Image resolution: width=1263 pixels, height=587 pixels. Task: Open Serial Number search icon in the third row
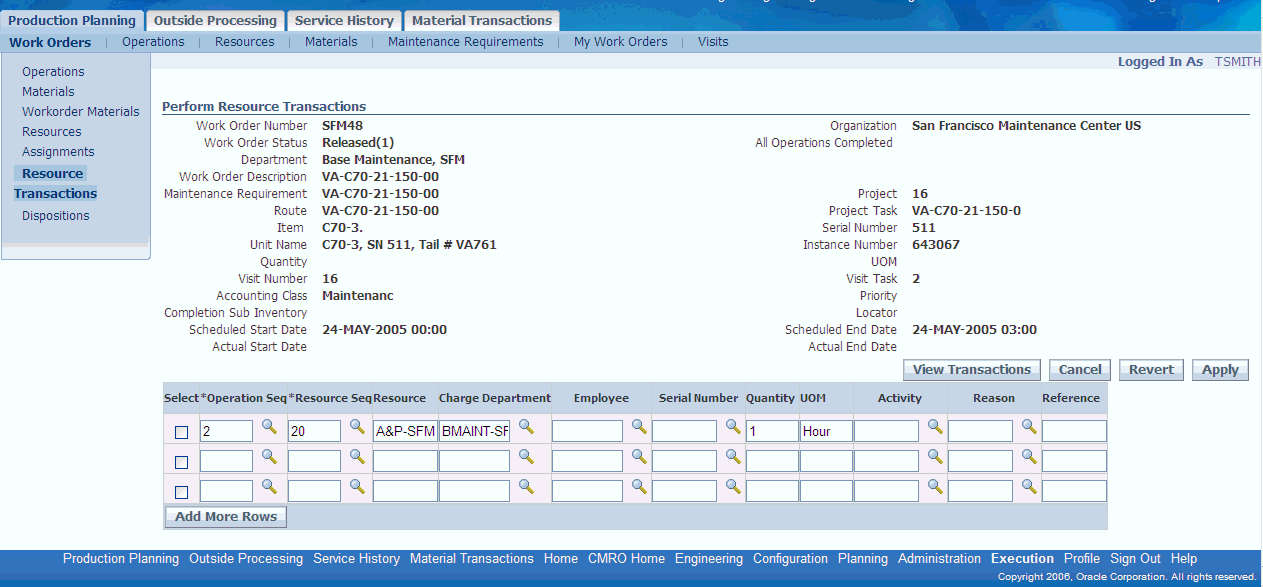(x=733, y=487)
